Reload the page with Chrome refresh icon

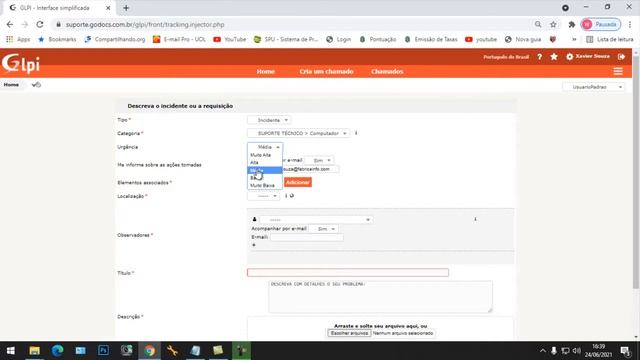coord(40,24)
